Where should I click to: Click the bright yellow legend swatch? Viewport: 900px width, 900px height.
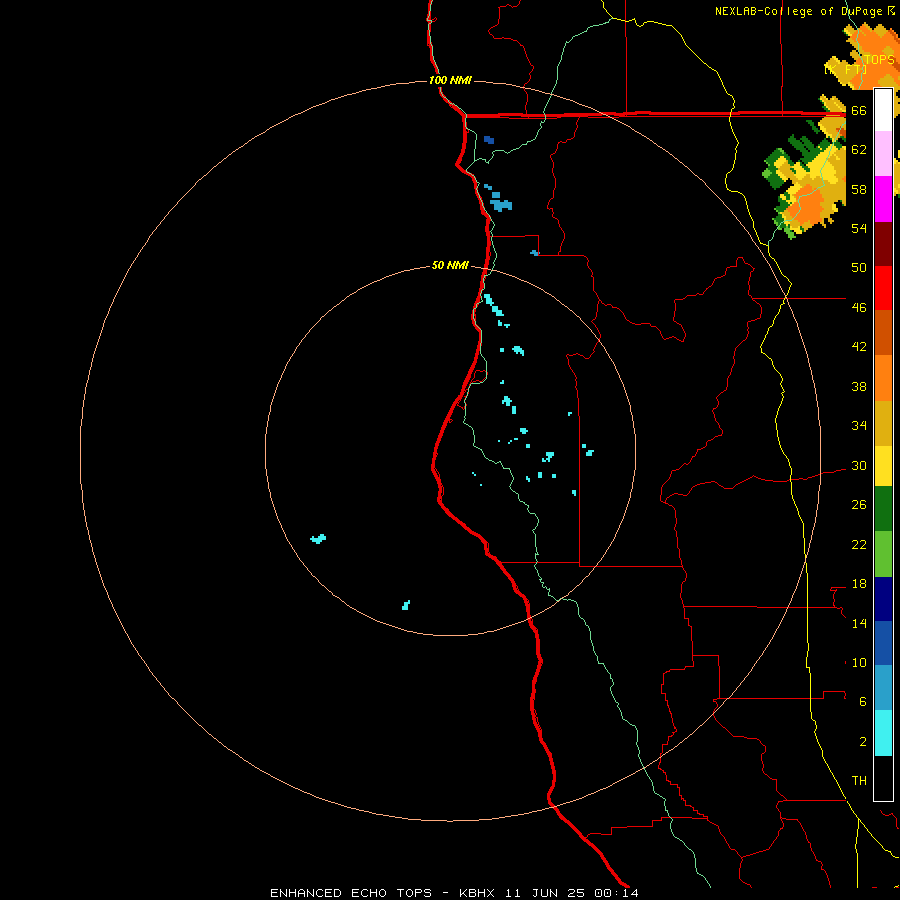click(883, 465)
